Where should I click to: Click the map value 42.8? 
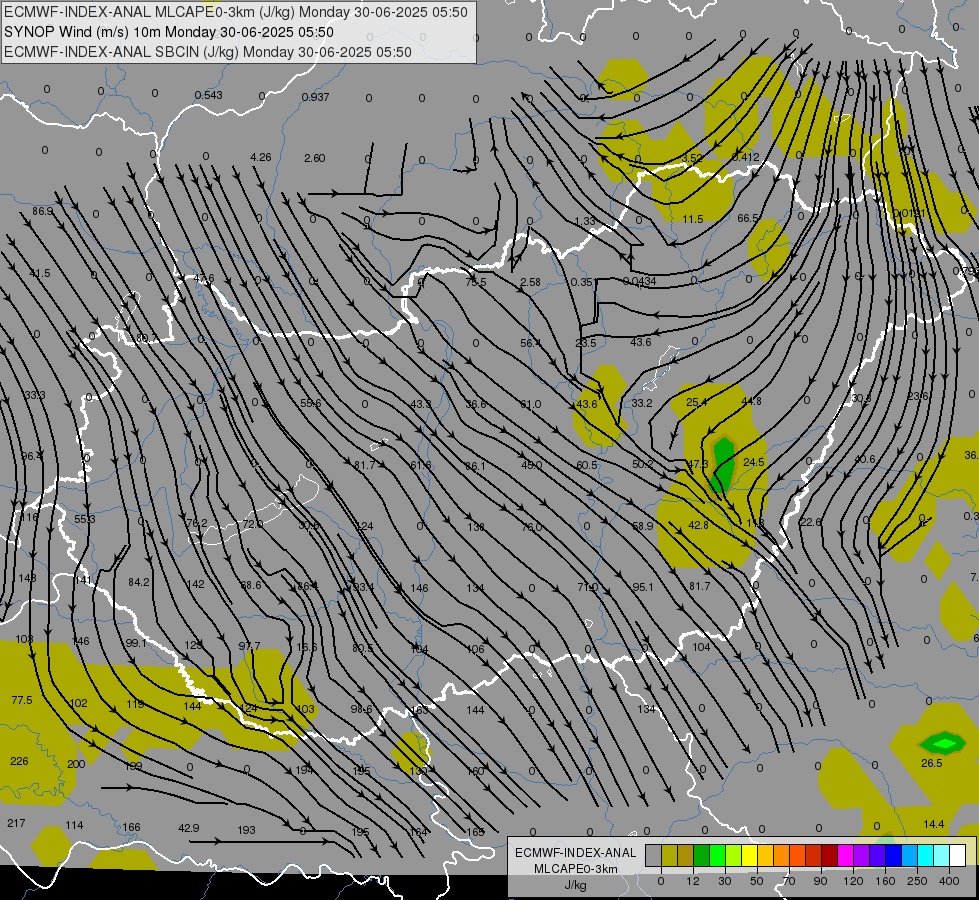[698, 525]
